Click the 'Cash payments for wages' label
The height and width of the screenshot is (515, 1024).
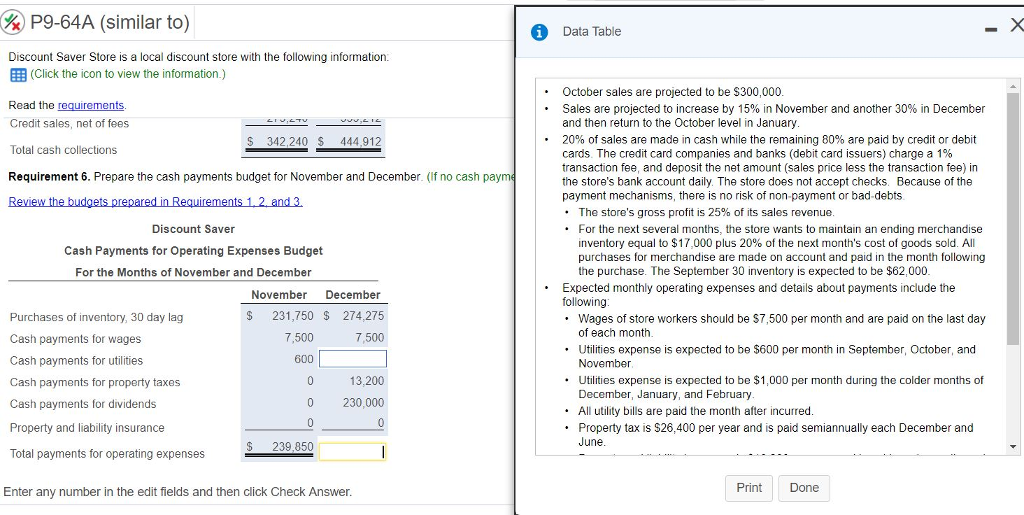click(75, 339)
